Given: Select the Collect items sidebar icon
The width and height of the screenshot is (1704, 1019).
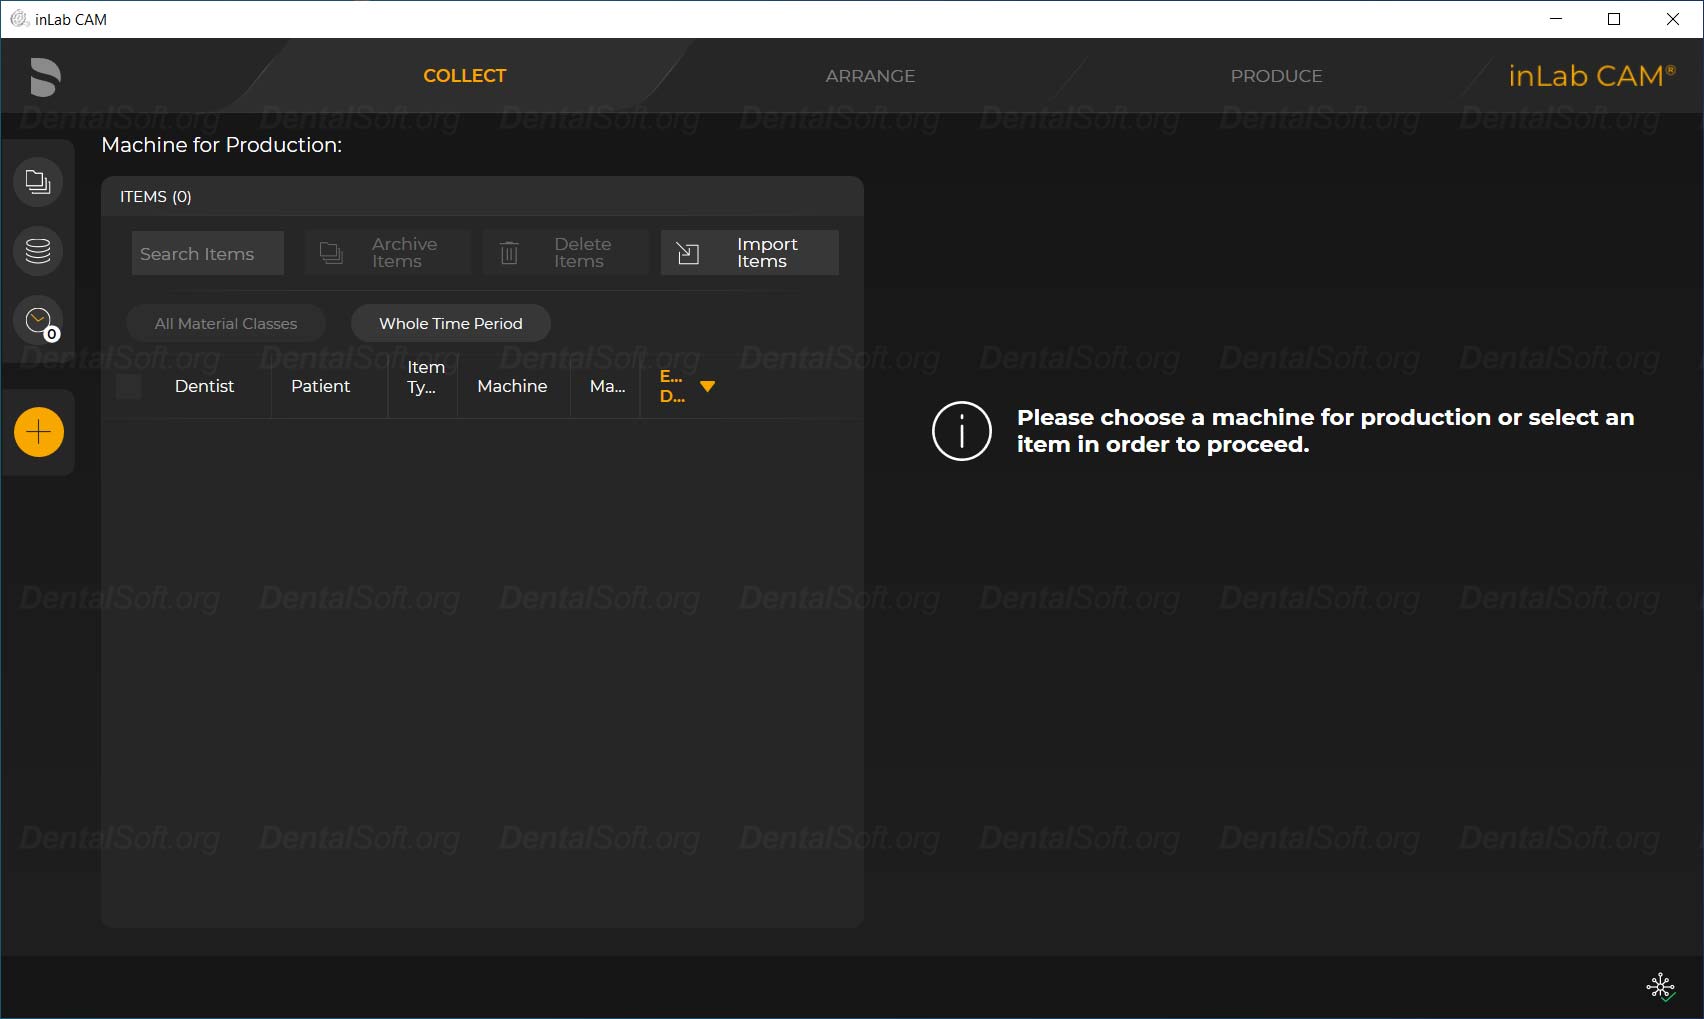Looking at the screenshot, I should tap(37, 181).
